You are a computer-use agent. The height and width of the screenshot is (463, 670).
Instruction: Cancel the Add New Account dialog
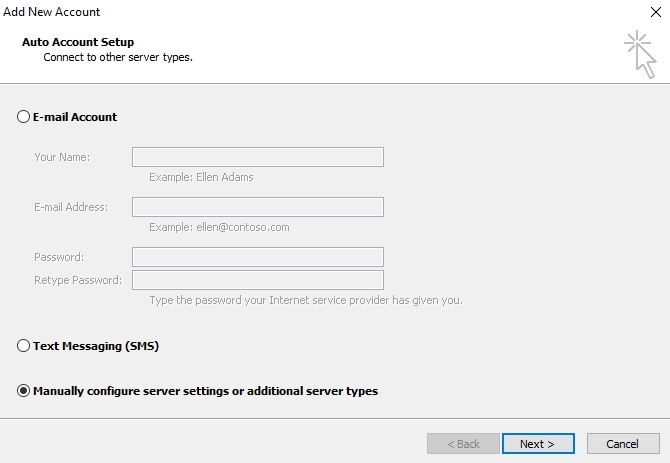(622, 443)
